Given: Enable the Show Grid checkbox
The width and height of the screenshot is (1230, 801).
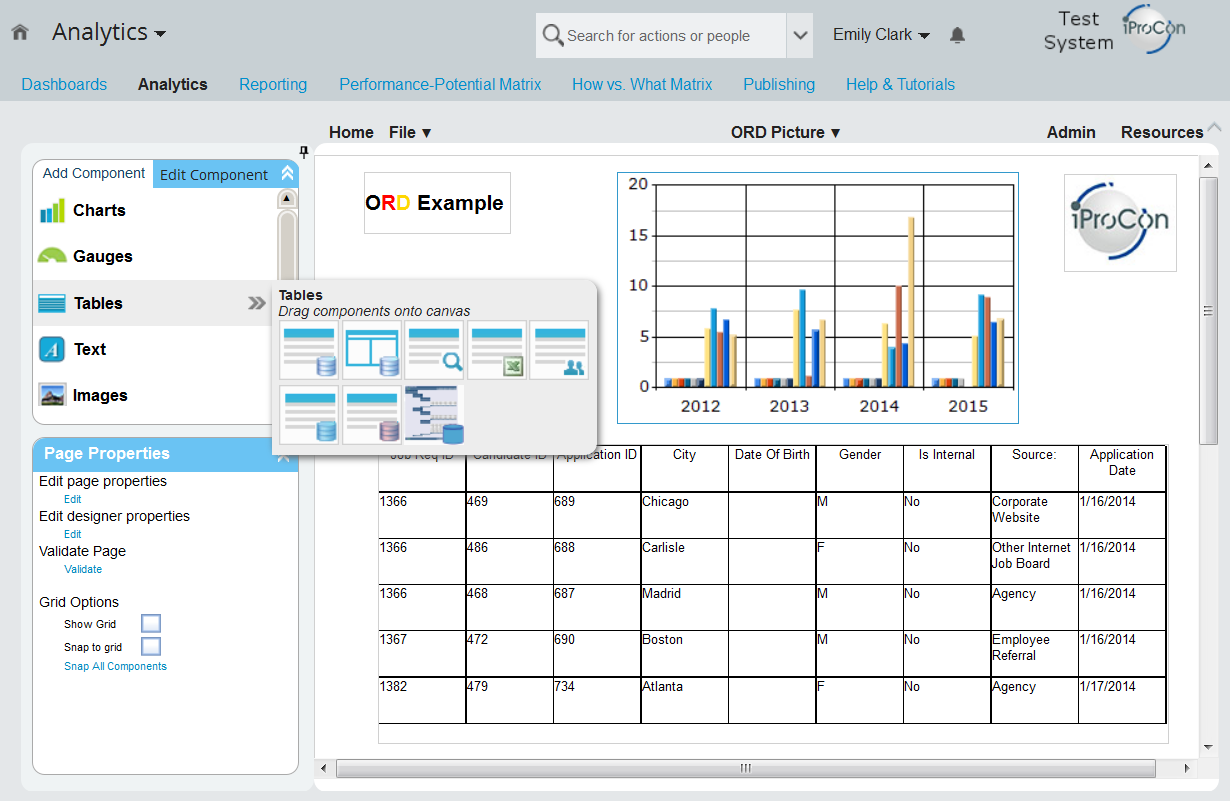Looking at the screenshot, I should point(151,624).
